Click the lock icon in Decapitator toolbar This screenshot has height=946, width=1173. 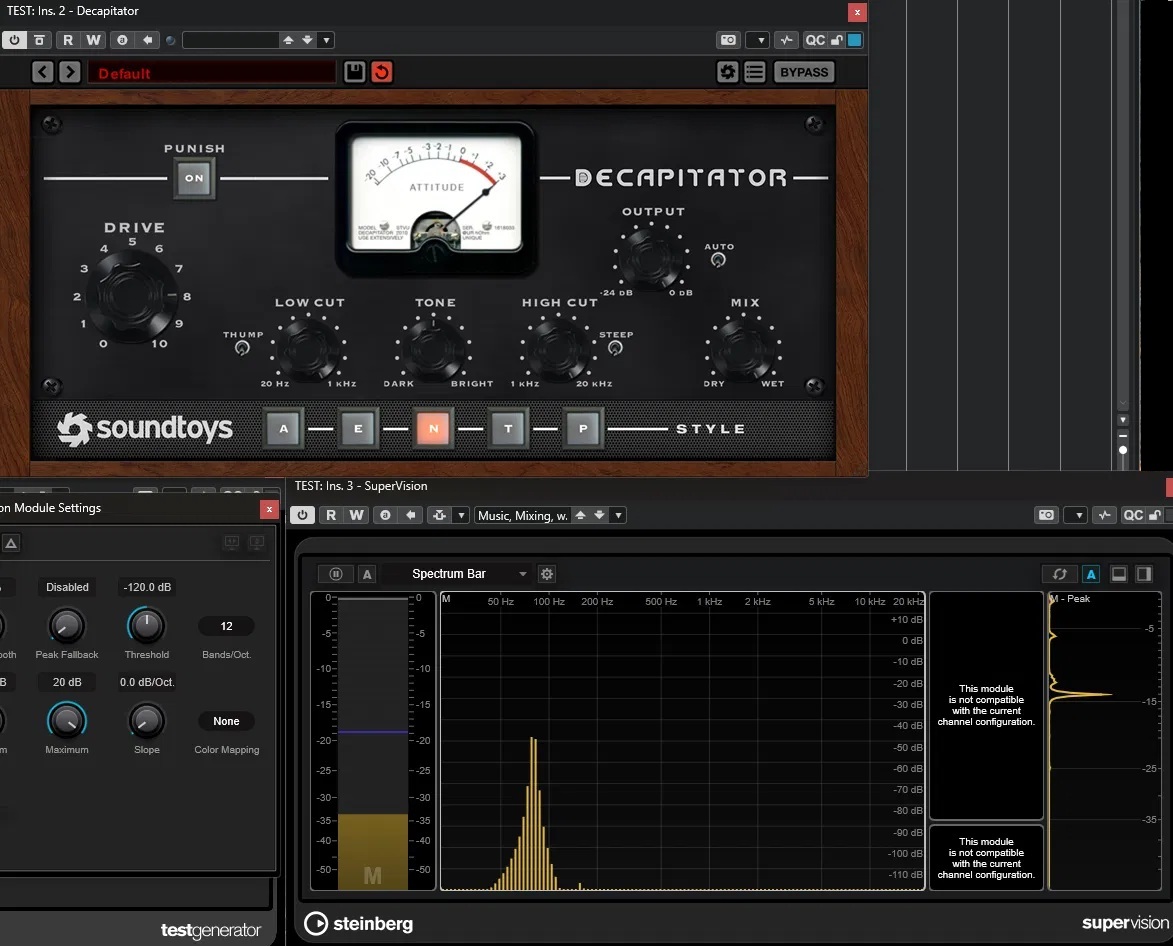[836, 40]
